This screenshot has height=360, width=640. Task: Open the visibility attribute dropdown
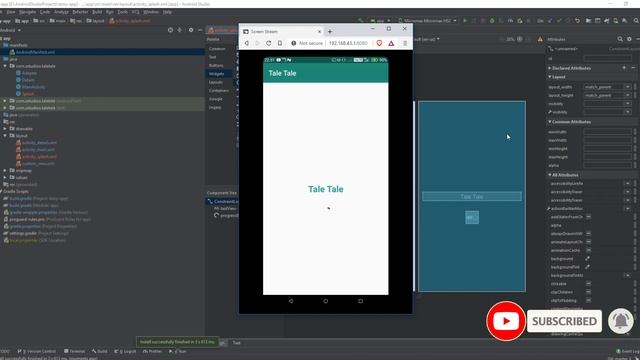click(x=628, y=104)
